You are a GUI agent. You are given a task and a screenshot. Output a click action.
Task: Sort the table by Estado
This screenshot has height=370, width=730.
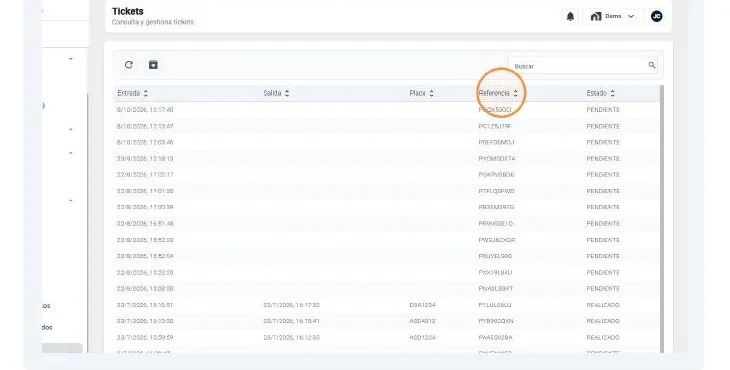point(601,93)
